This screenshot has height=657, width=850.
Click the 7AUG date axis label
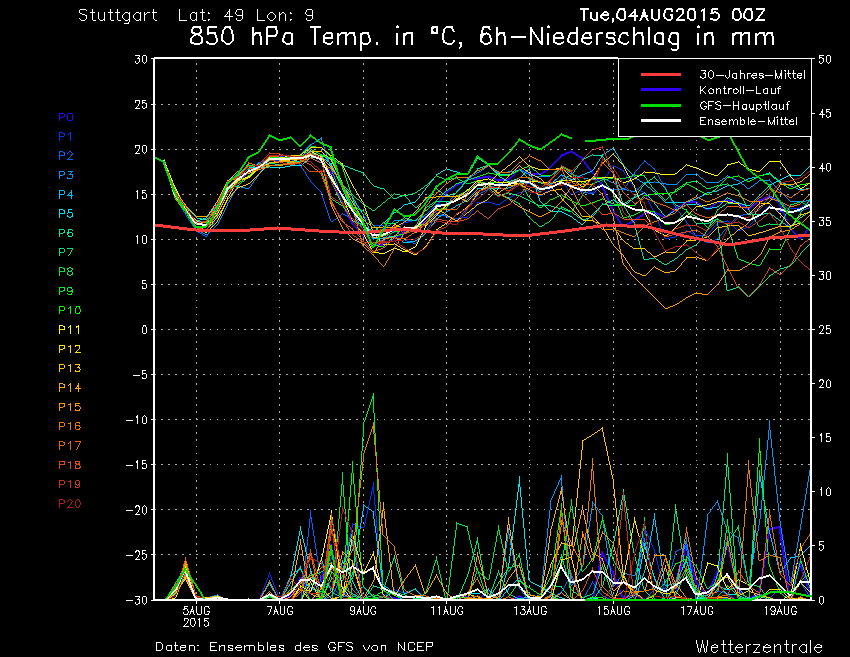tap(280, 611)
